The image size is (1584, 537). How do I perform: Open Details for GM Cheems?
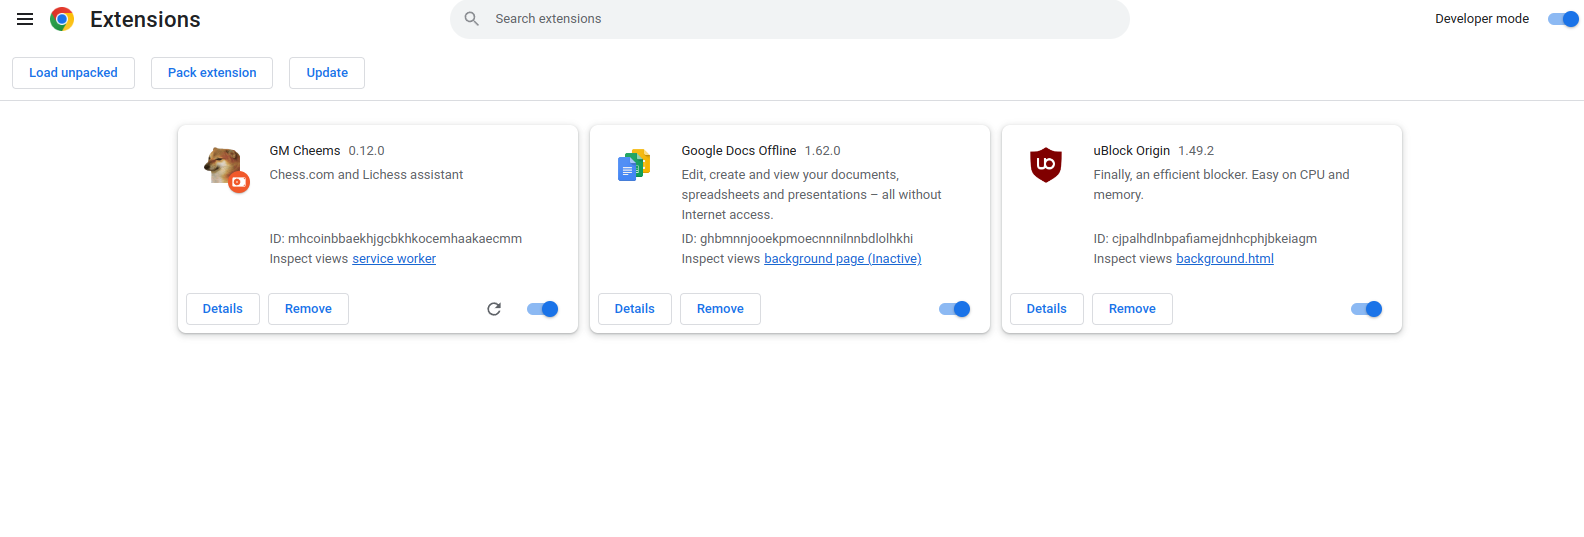223,309
